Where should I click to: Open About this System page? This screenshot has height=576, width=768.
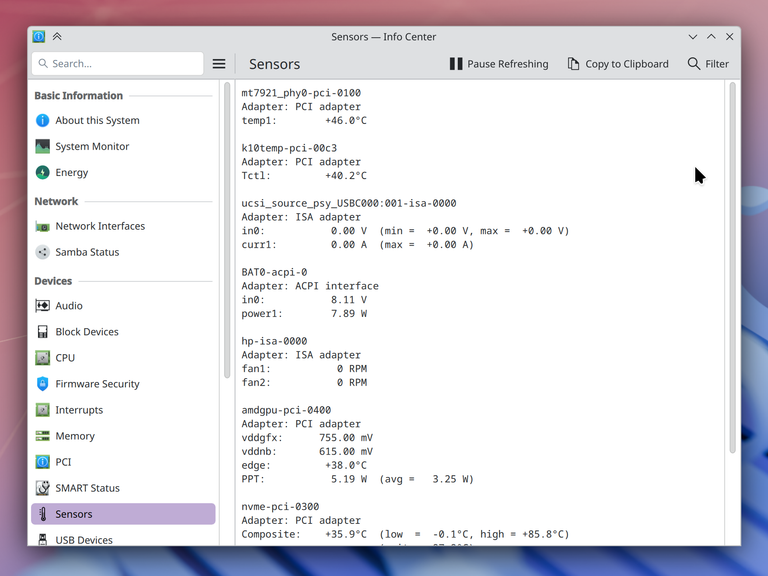123,120
